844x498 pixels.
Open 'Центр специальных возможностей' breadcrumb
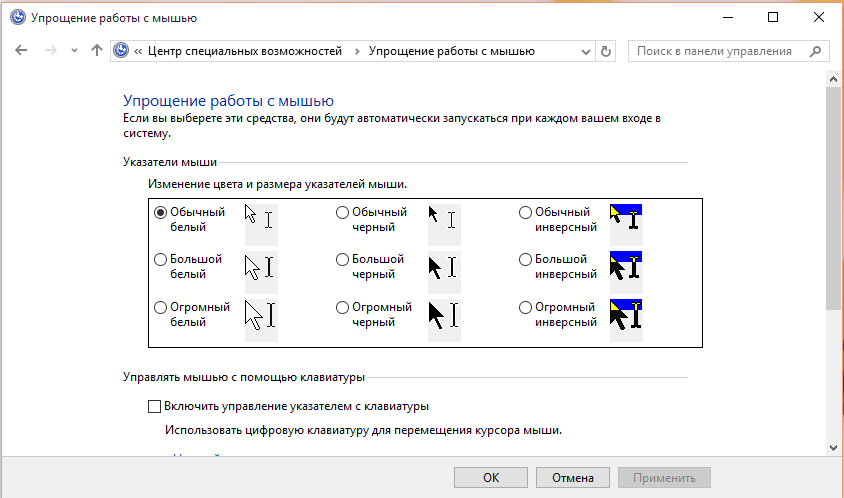tap(244, 51)
